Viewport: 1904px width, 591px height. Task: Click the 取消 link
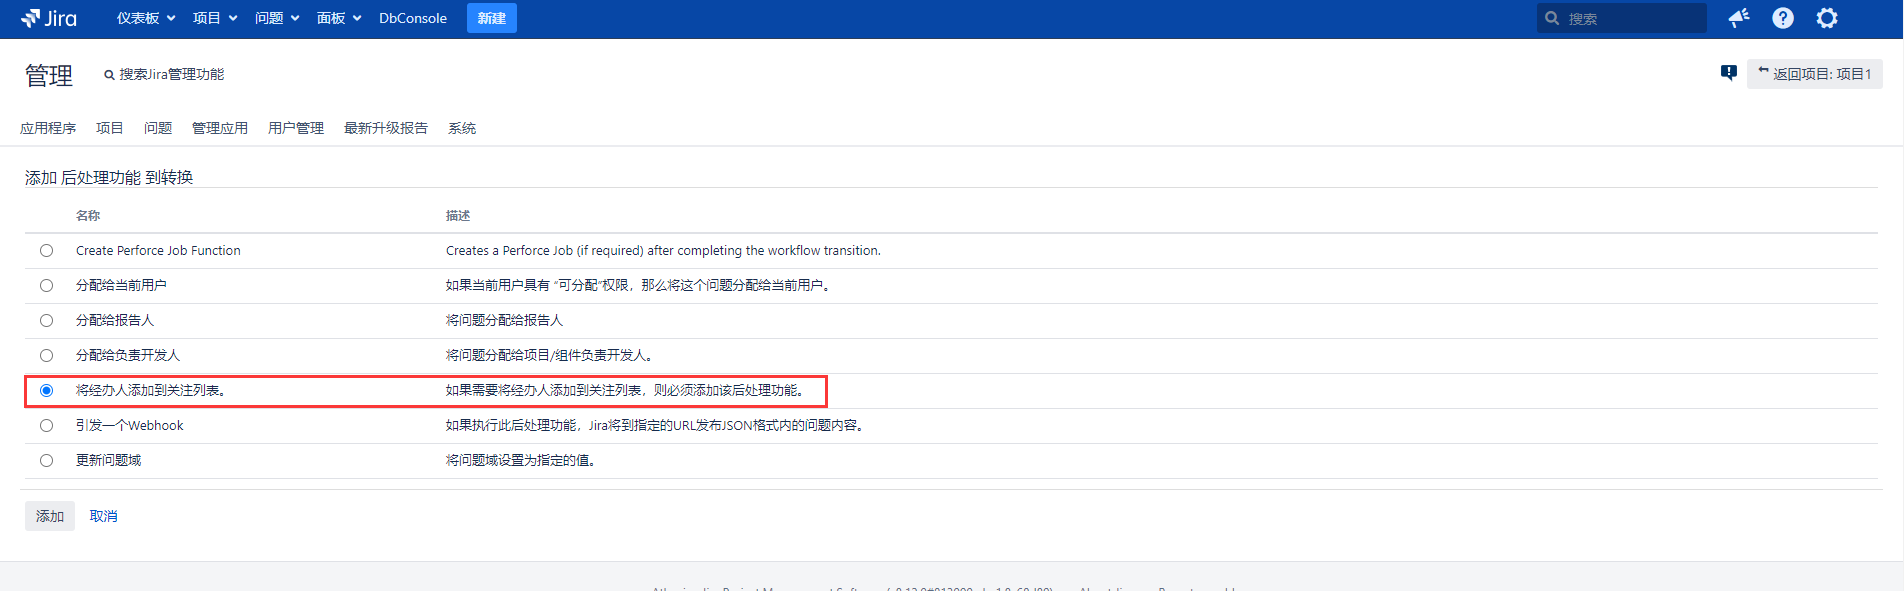104,516
